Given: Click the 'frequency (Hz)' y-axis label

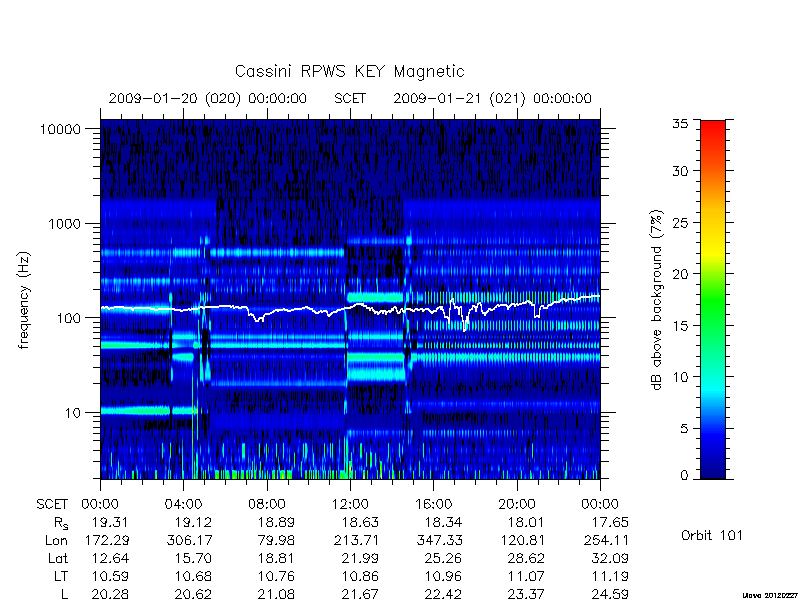Looking at the screenshot, I should 24,300.
